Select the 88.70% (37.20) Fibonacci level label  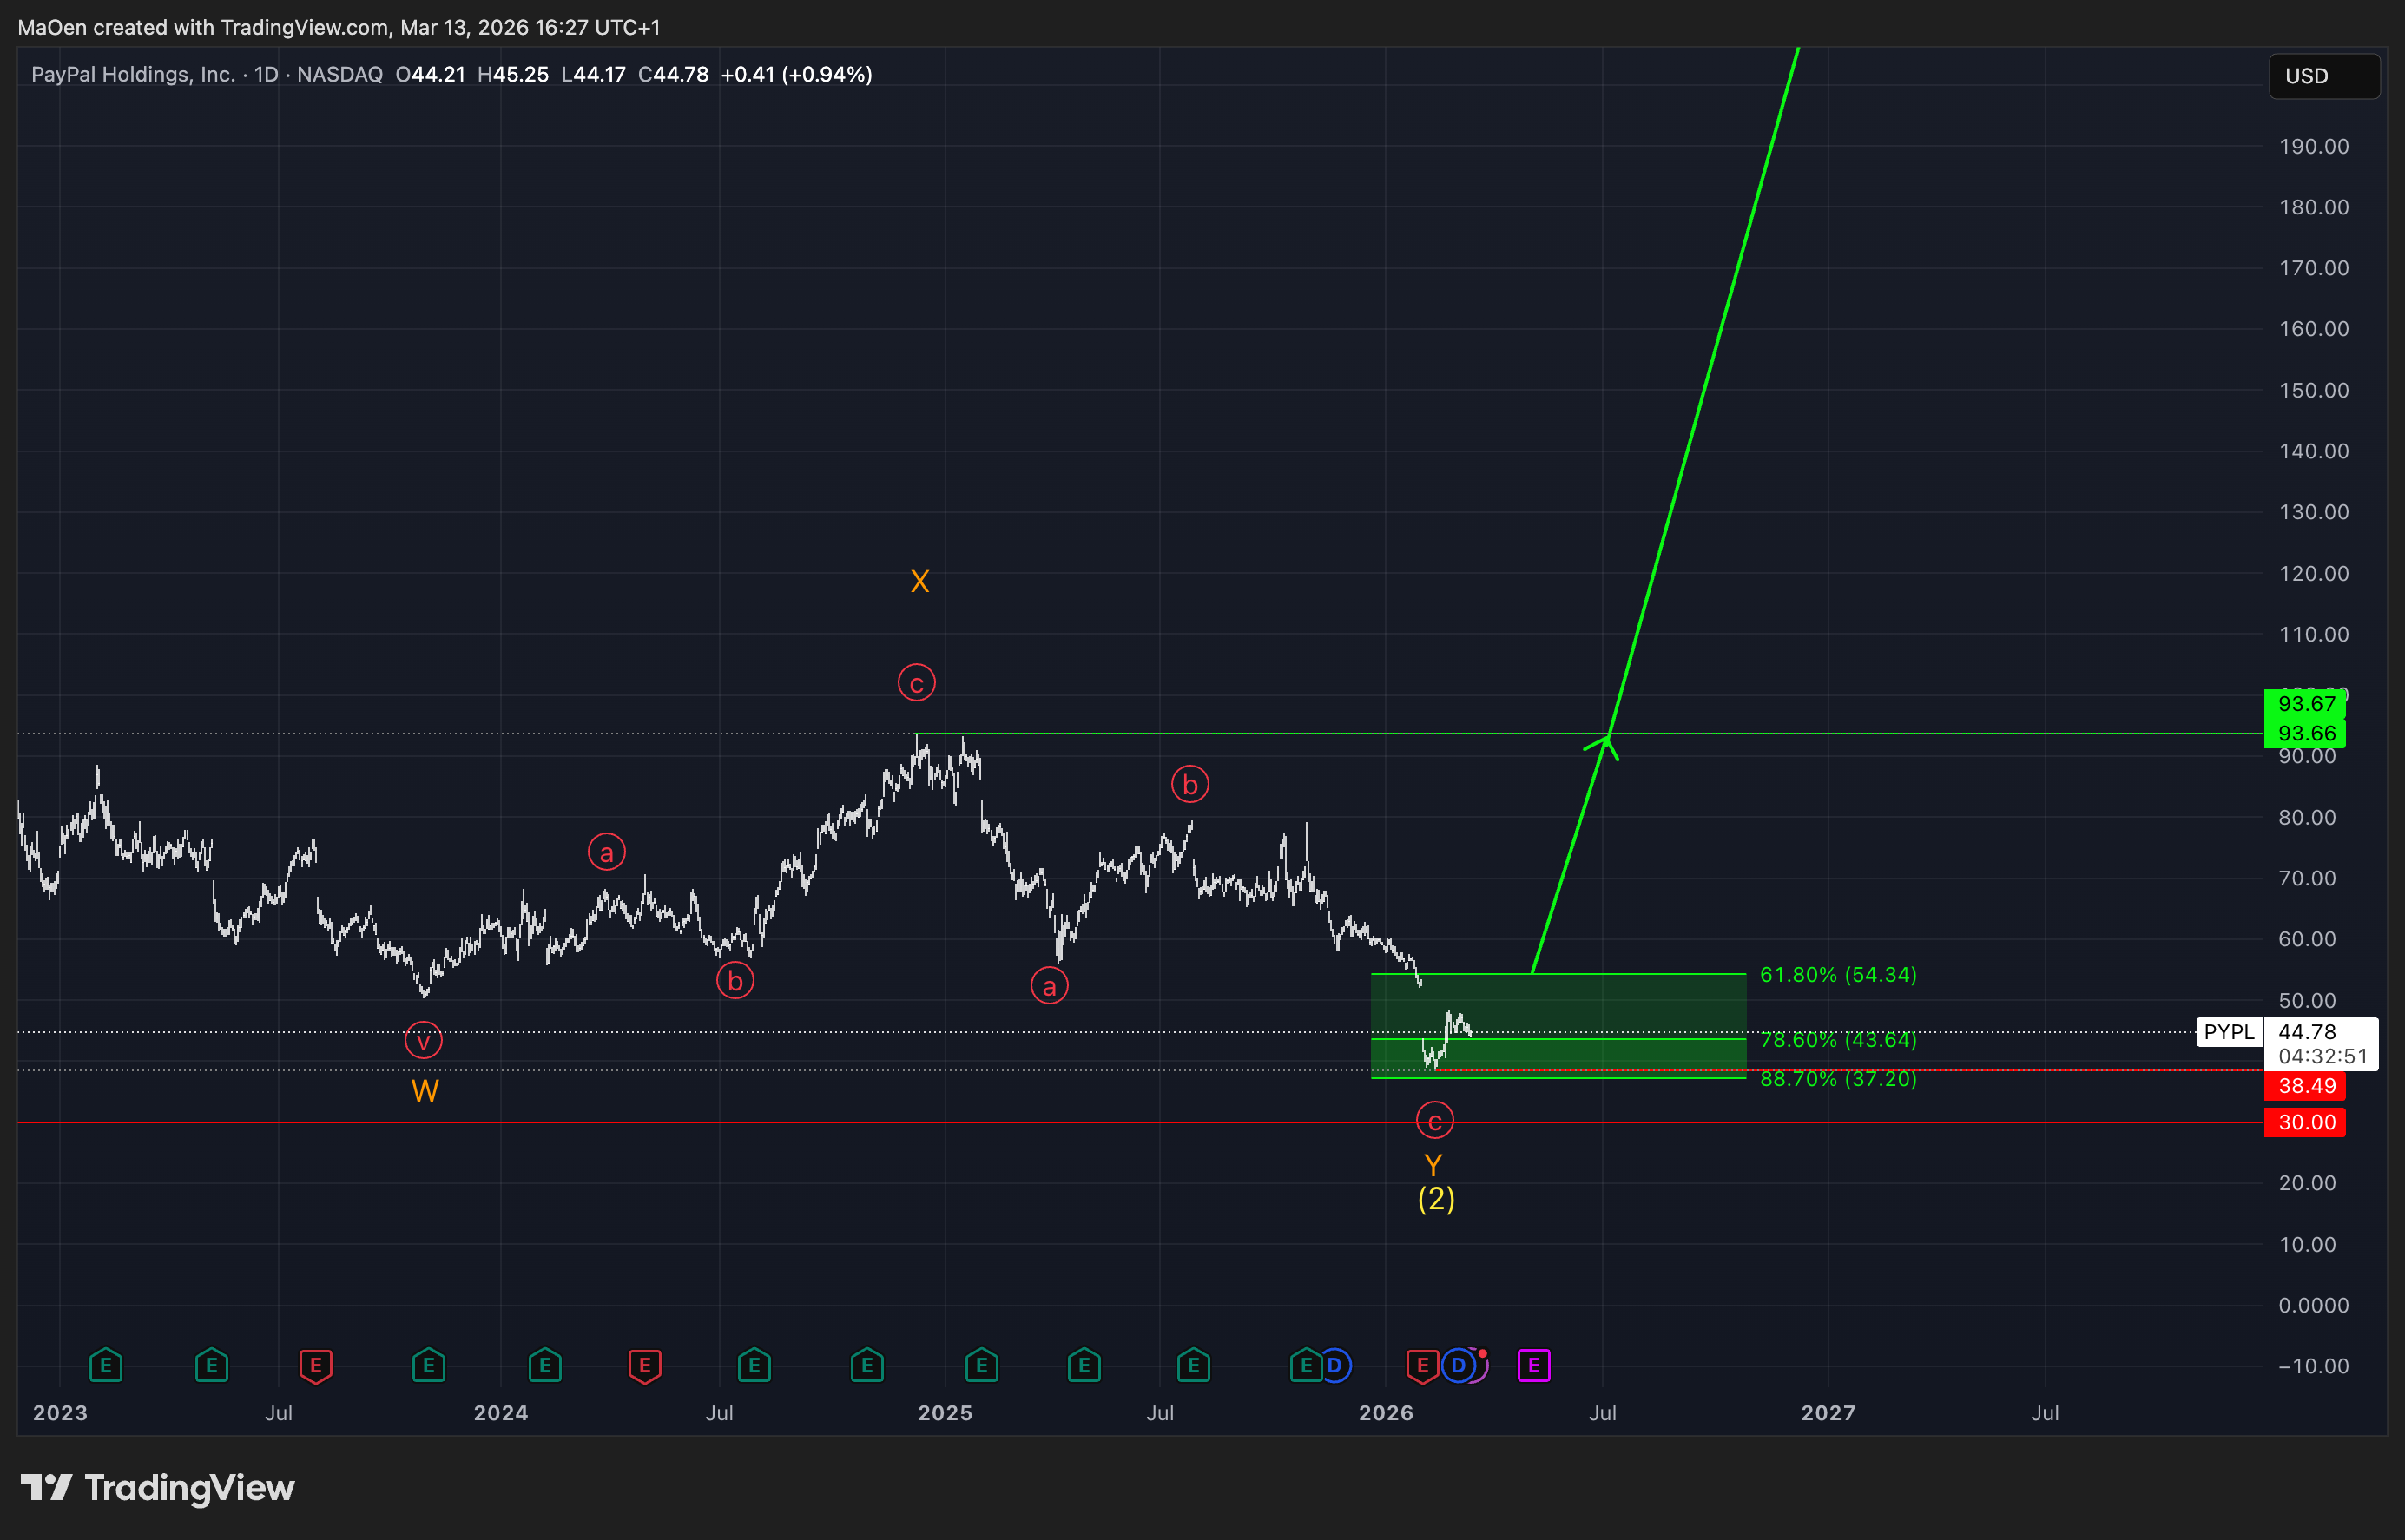pos(1837,1079)
